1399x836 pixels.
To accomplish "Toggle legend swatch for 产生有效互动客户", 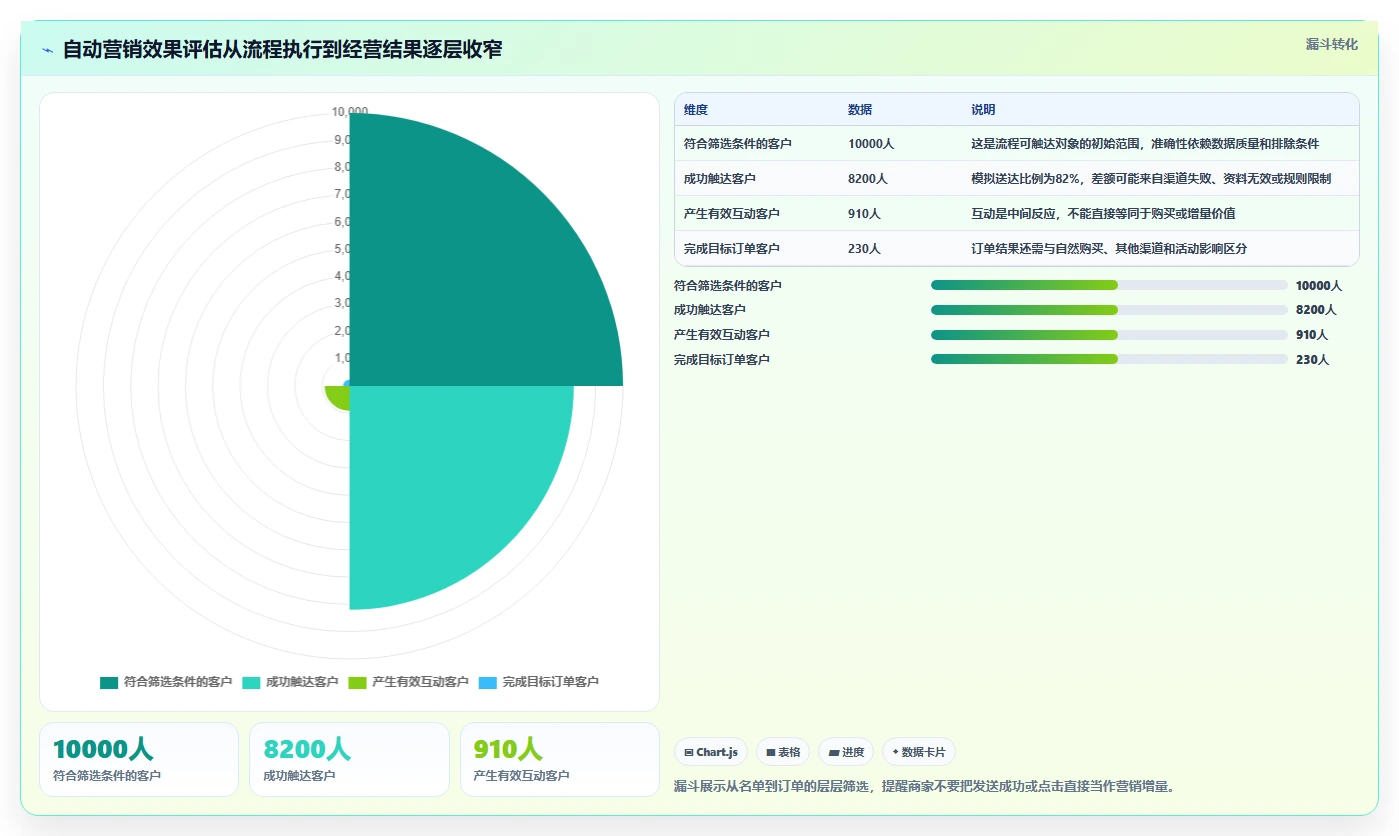I will pyautogui.click(x=357, y=682).
